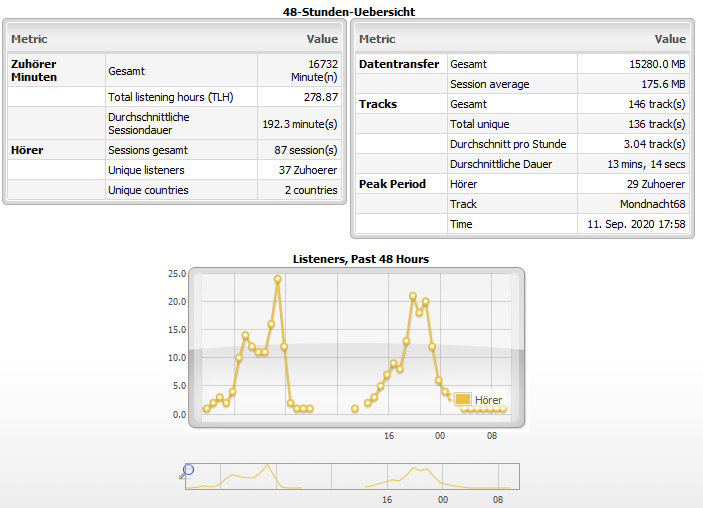Click the 278.87 value cell
The height and width of the screenshot is (508, 703).
point(299,97)
